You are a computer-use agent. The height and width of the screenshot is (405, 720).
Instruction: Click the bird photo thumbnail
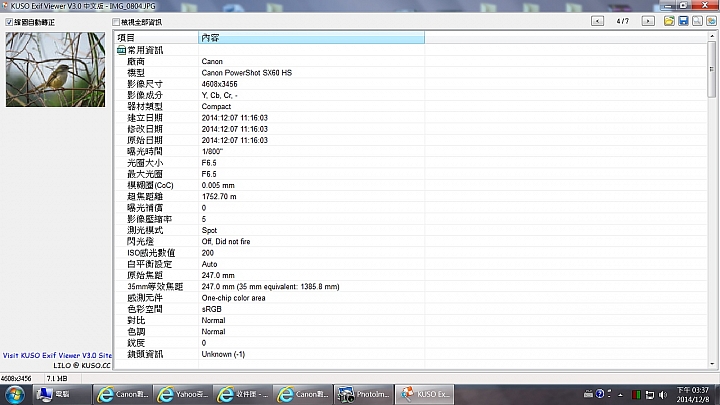point(55,69)
